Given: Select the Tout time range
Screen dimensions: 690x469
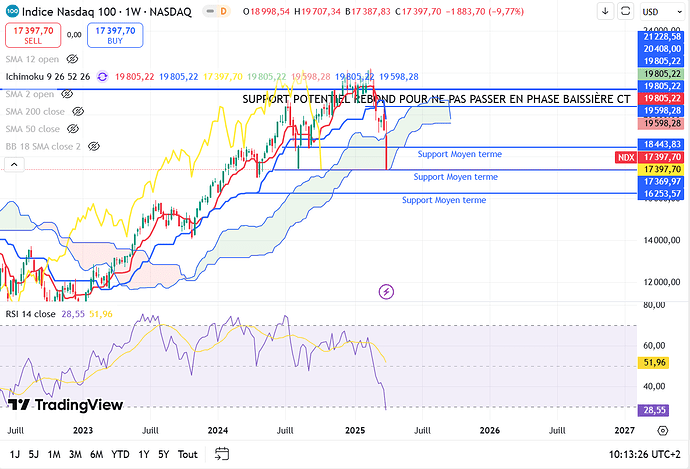Looking at the screenshot, I should pyautogui.click(x=187, y=454).
